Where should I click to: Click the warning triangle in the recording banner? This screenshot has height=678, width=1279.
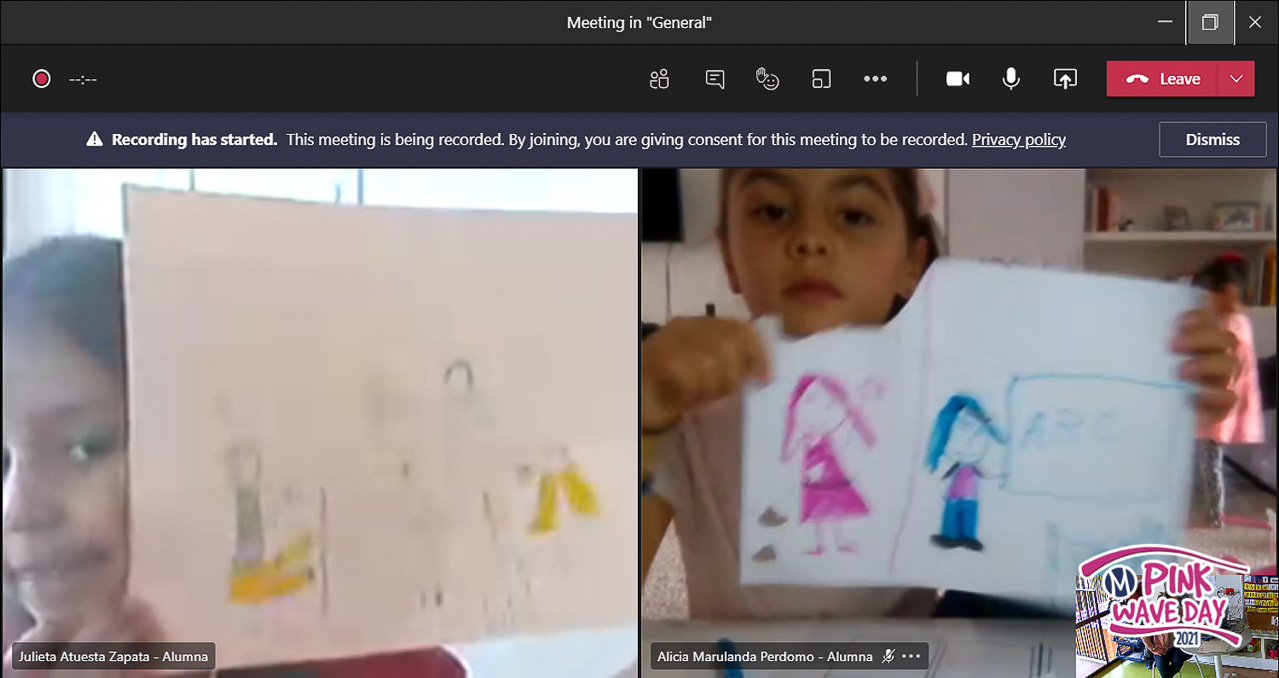coord(94,140)
